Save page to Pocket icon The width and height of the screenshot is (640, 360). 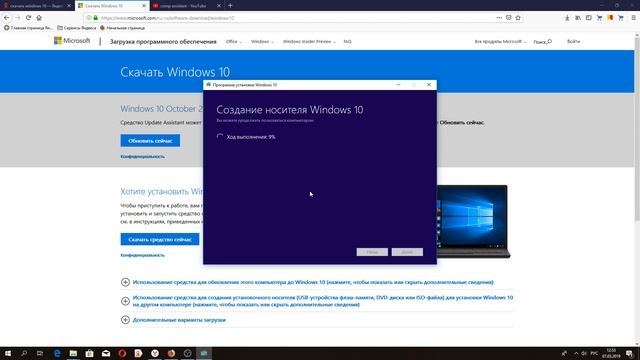pyautogui.click(x=509, y=18)
